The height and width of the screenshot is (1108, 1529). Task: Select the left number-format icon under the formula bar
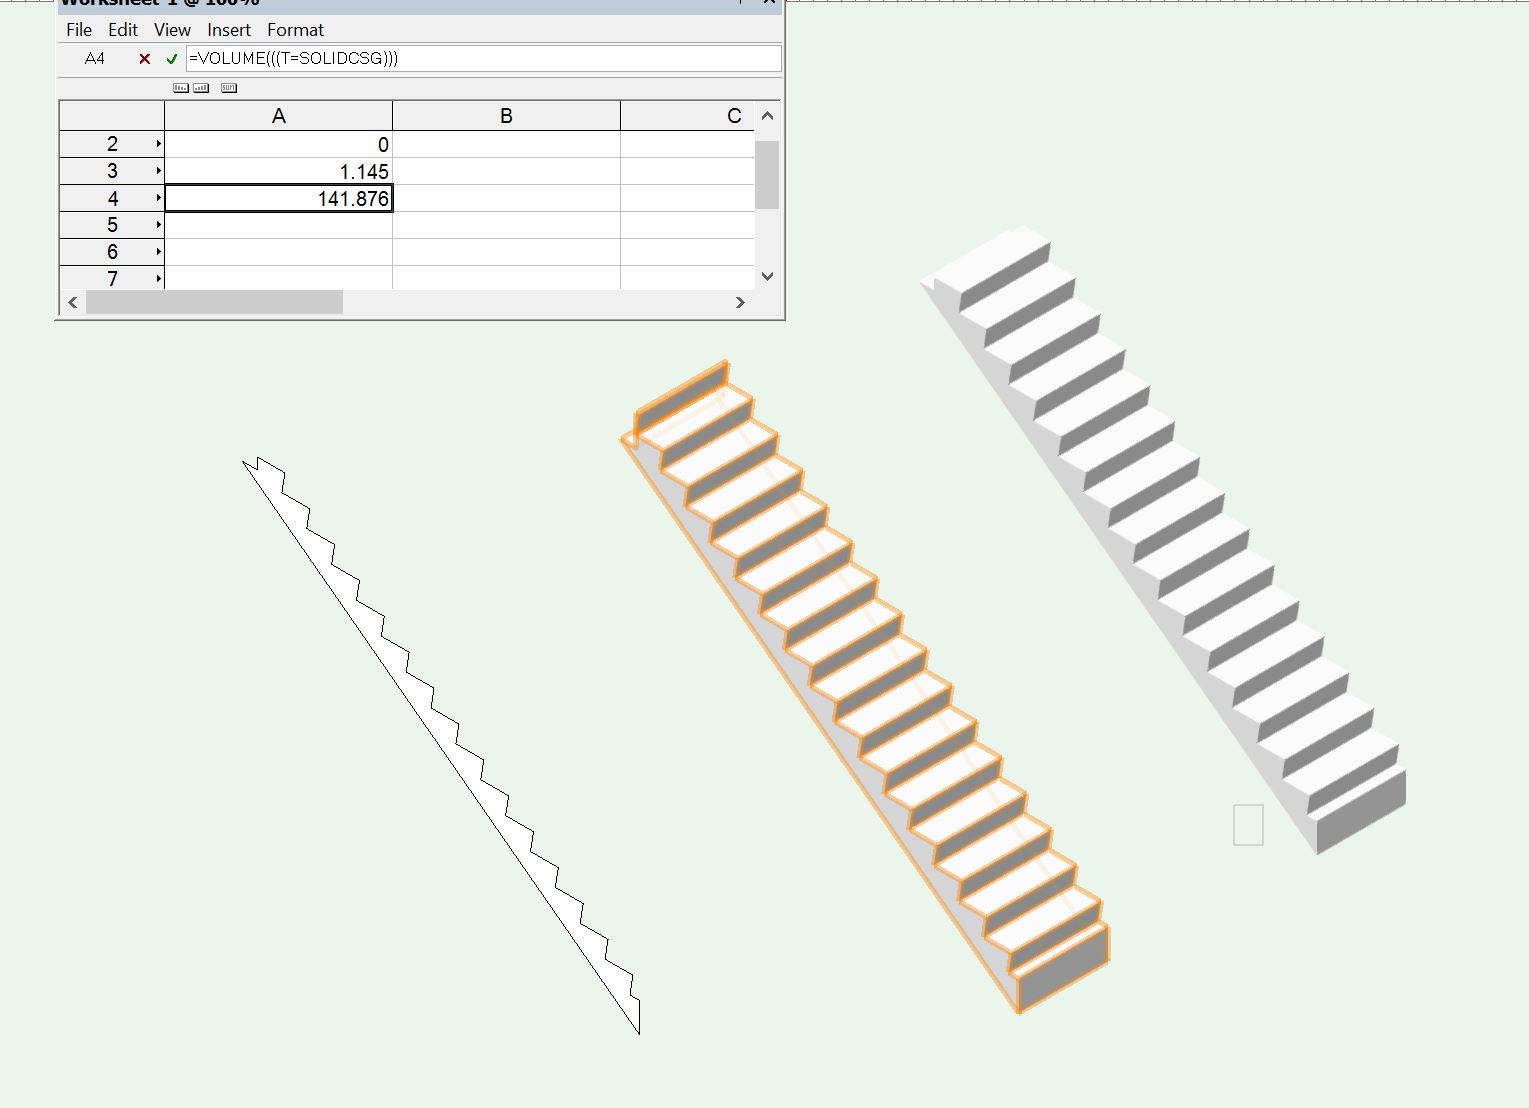pyautogui.click(x=181, y=88)
